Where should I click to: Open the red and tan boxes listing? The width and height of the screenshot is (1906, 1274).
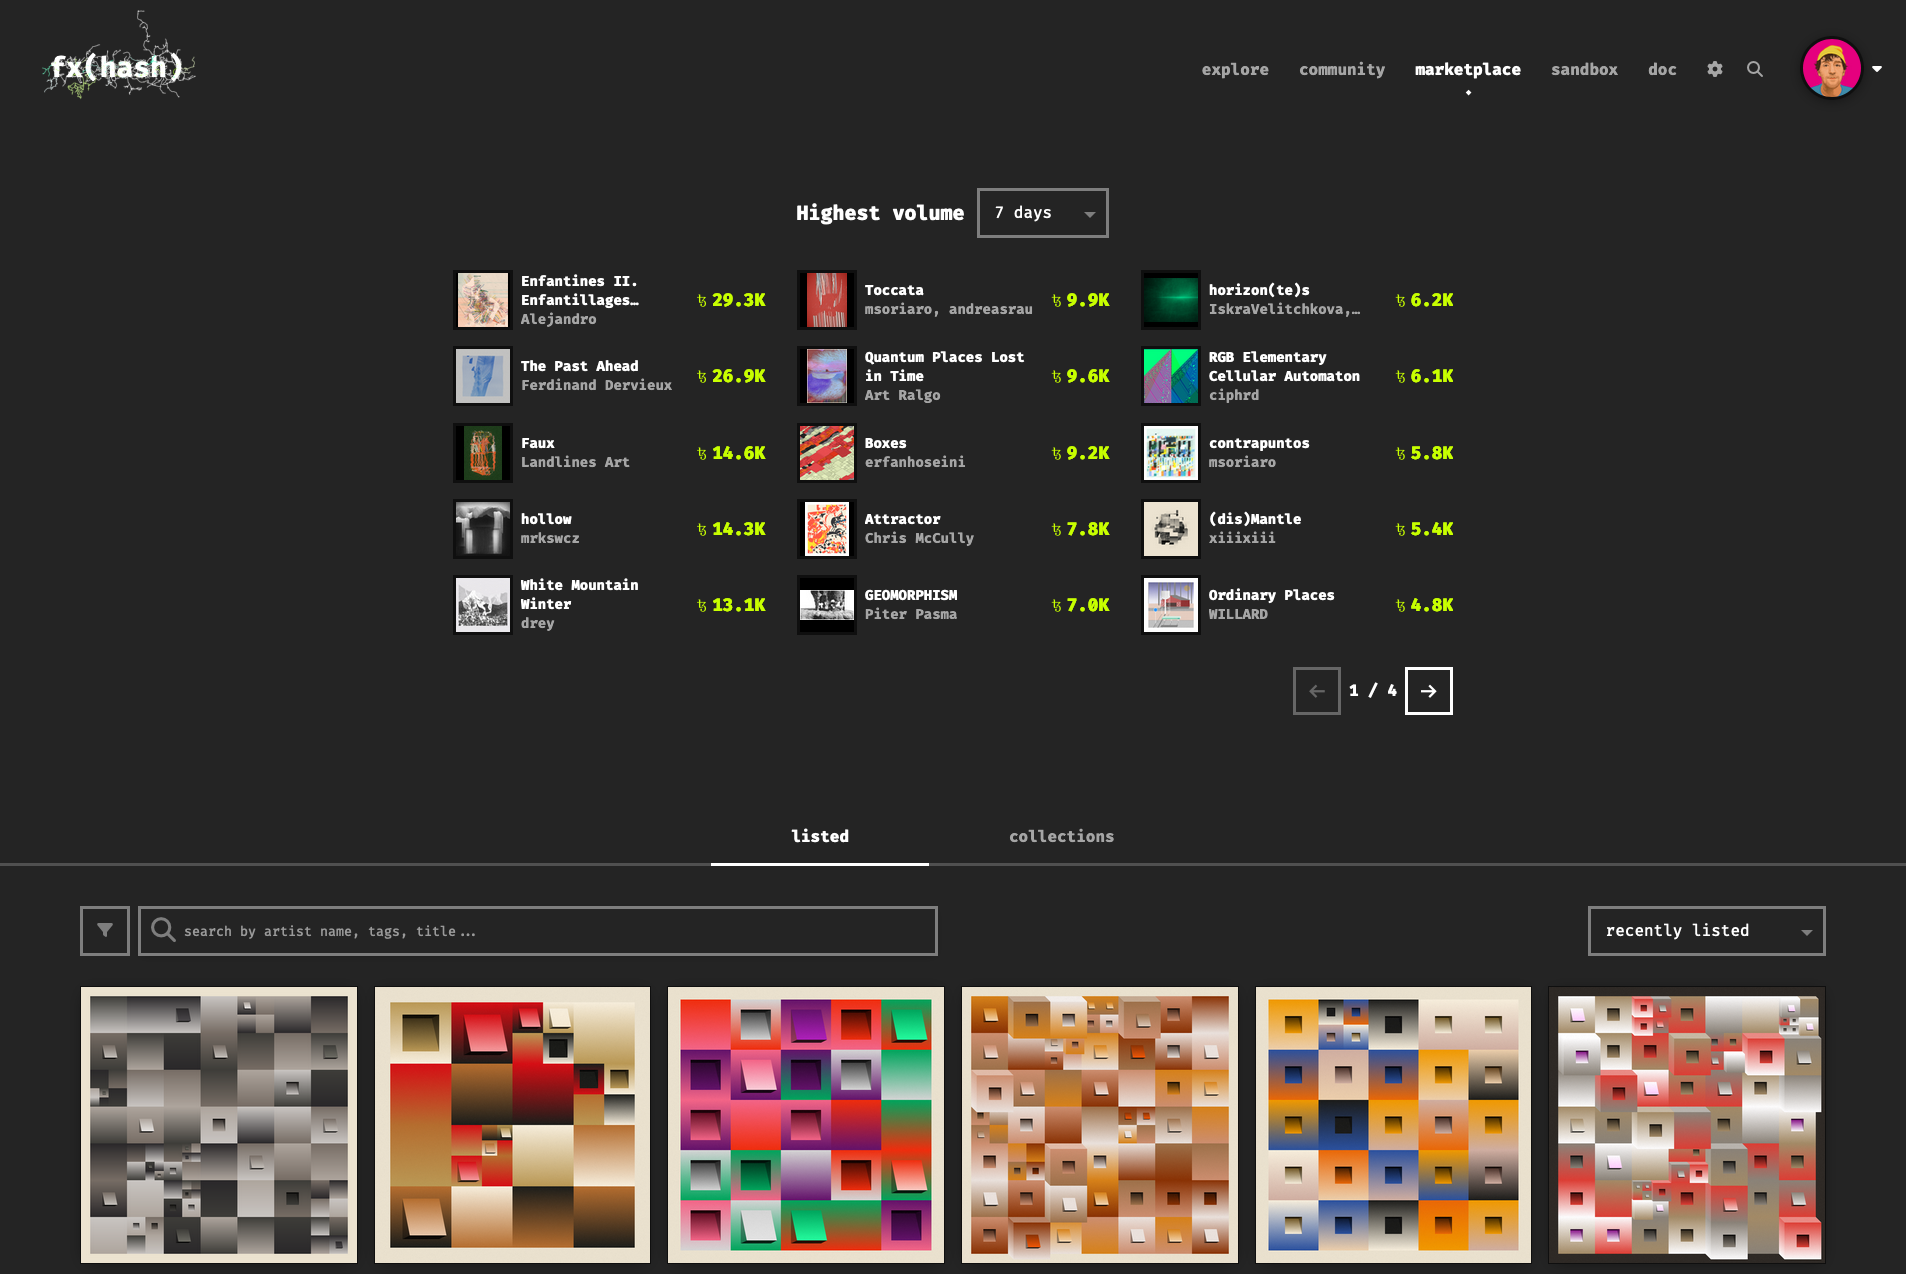(512, 1125)
